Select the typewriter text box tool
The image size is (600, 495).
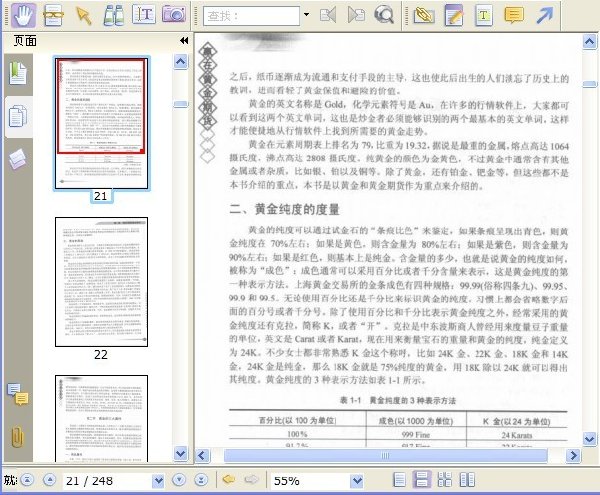pyautogui.click(x=483, y=15)
